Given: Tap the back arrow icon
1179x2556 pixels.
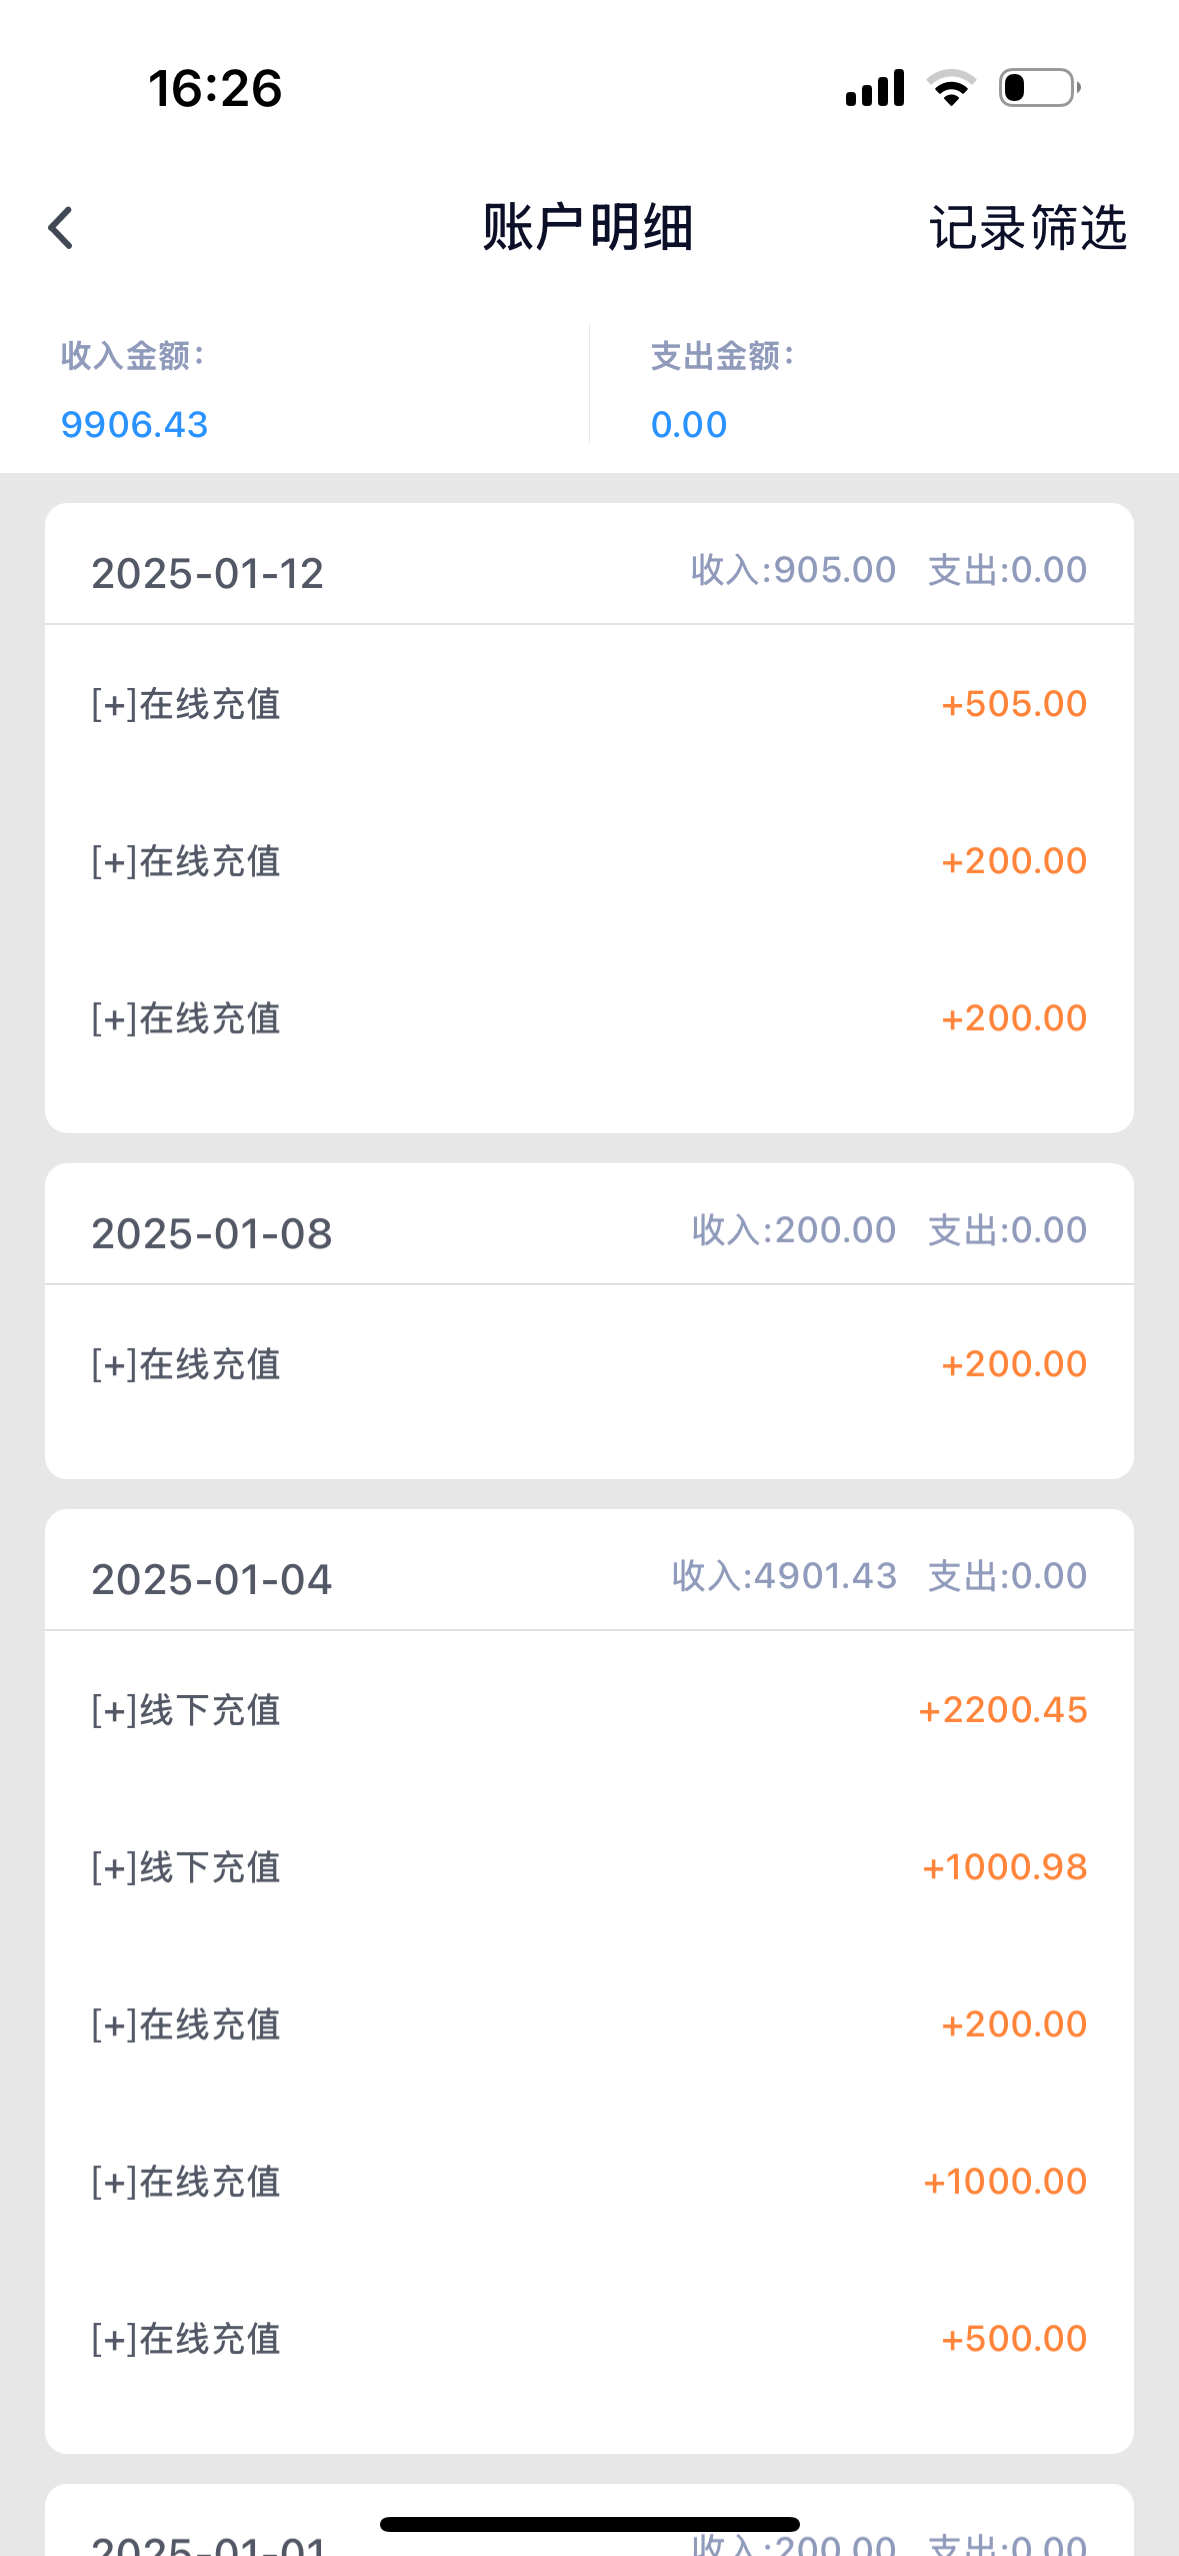Looking at the screenshot, I should (x=61, y=228).
